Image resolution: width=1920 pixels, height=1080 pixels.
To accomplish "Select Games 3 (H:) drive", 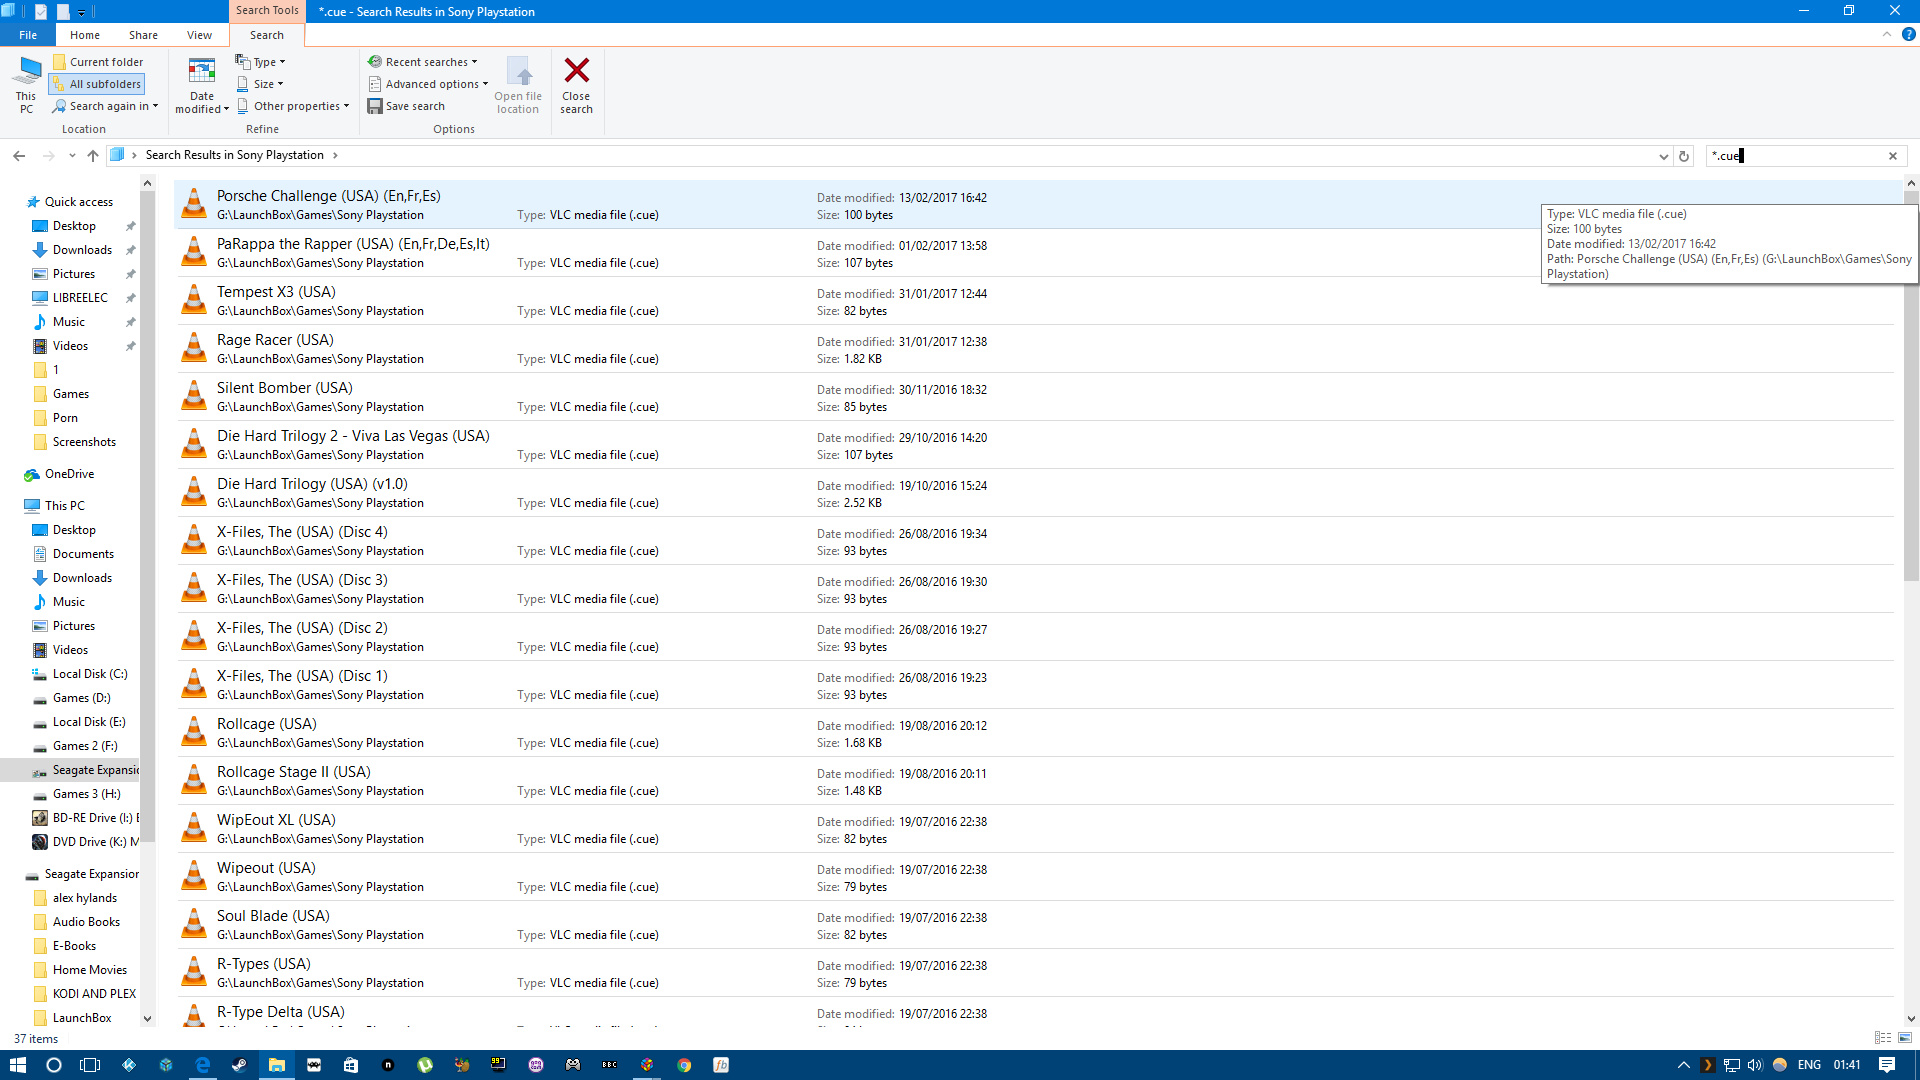I will pyautogui.click(x=86, y=794).
